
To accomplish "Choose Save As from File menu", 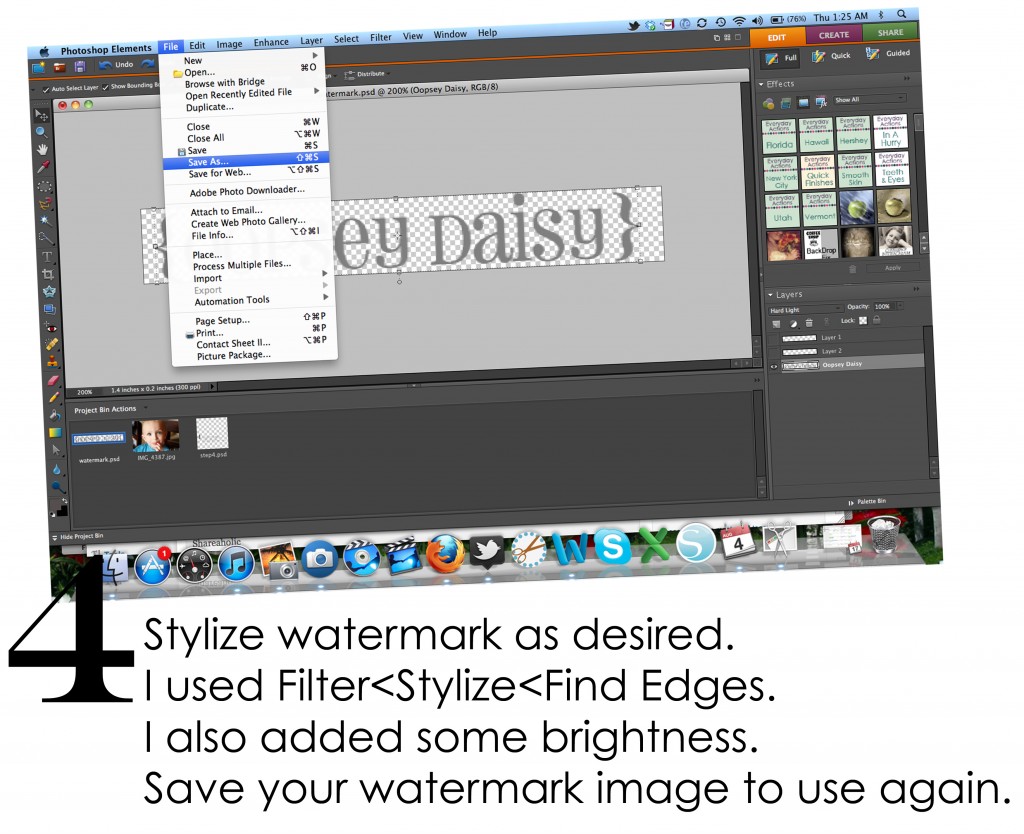I will click(x=246, y=160).
